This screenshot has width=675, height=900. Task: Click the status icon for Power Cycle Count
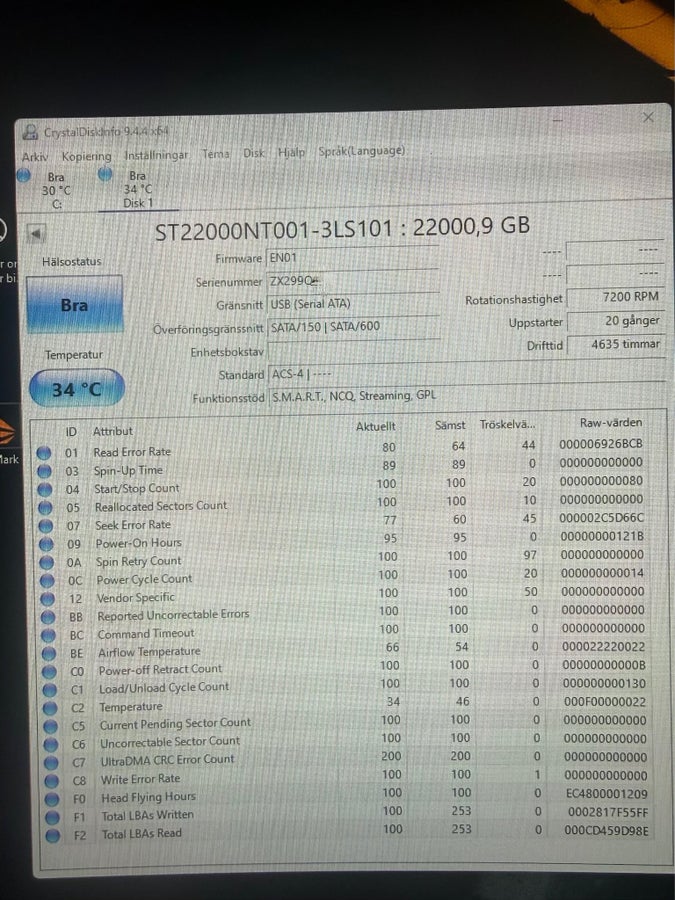(x=48, y=581)
